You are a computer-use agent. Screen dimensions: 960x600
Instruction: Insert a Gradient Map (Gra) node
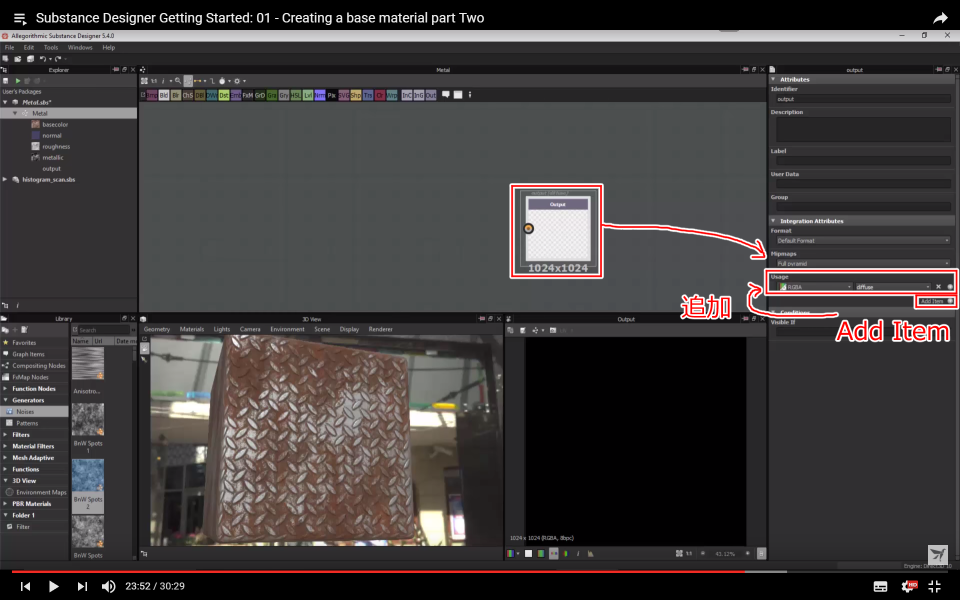tap(272, 95)
